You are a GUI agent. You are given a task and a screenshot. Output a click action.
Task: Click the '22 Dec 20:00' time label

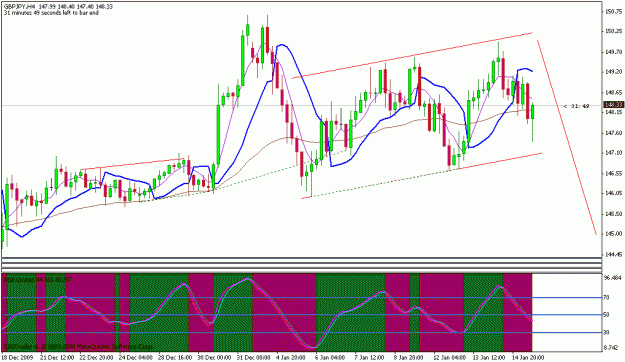(97, 357)
